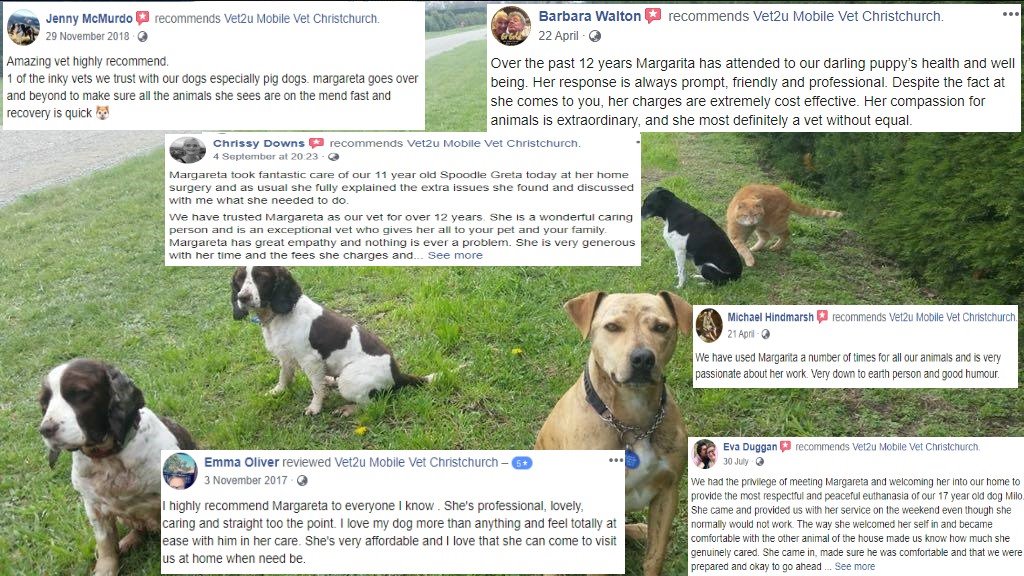
Task: Click Chrissy Downs' profile picture
Action: click(187, 150)
